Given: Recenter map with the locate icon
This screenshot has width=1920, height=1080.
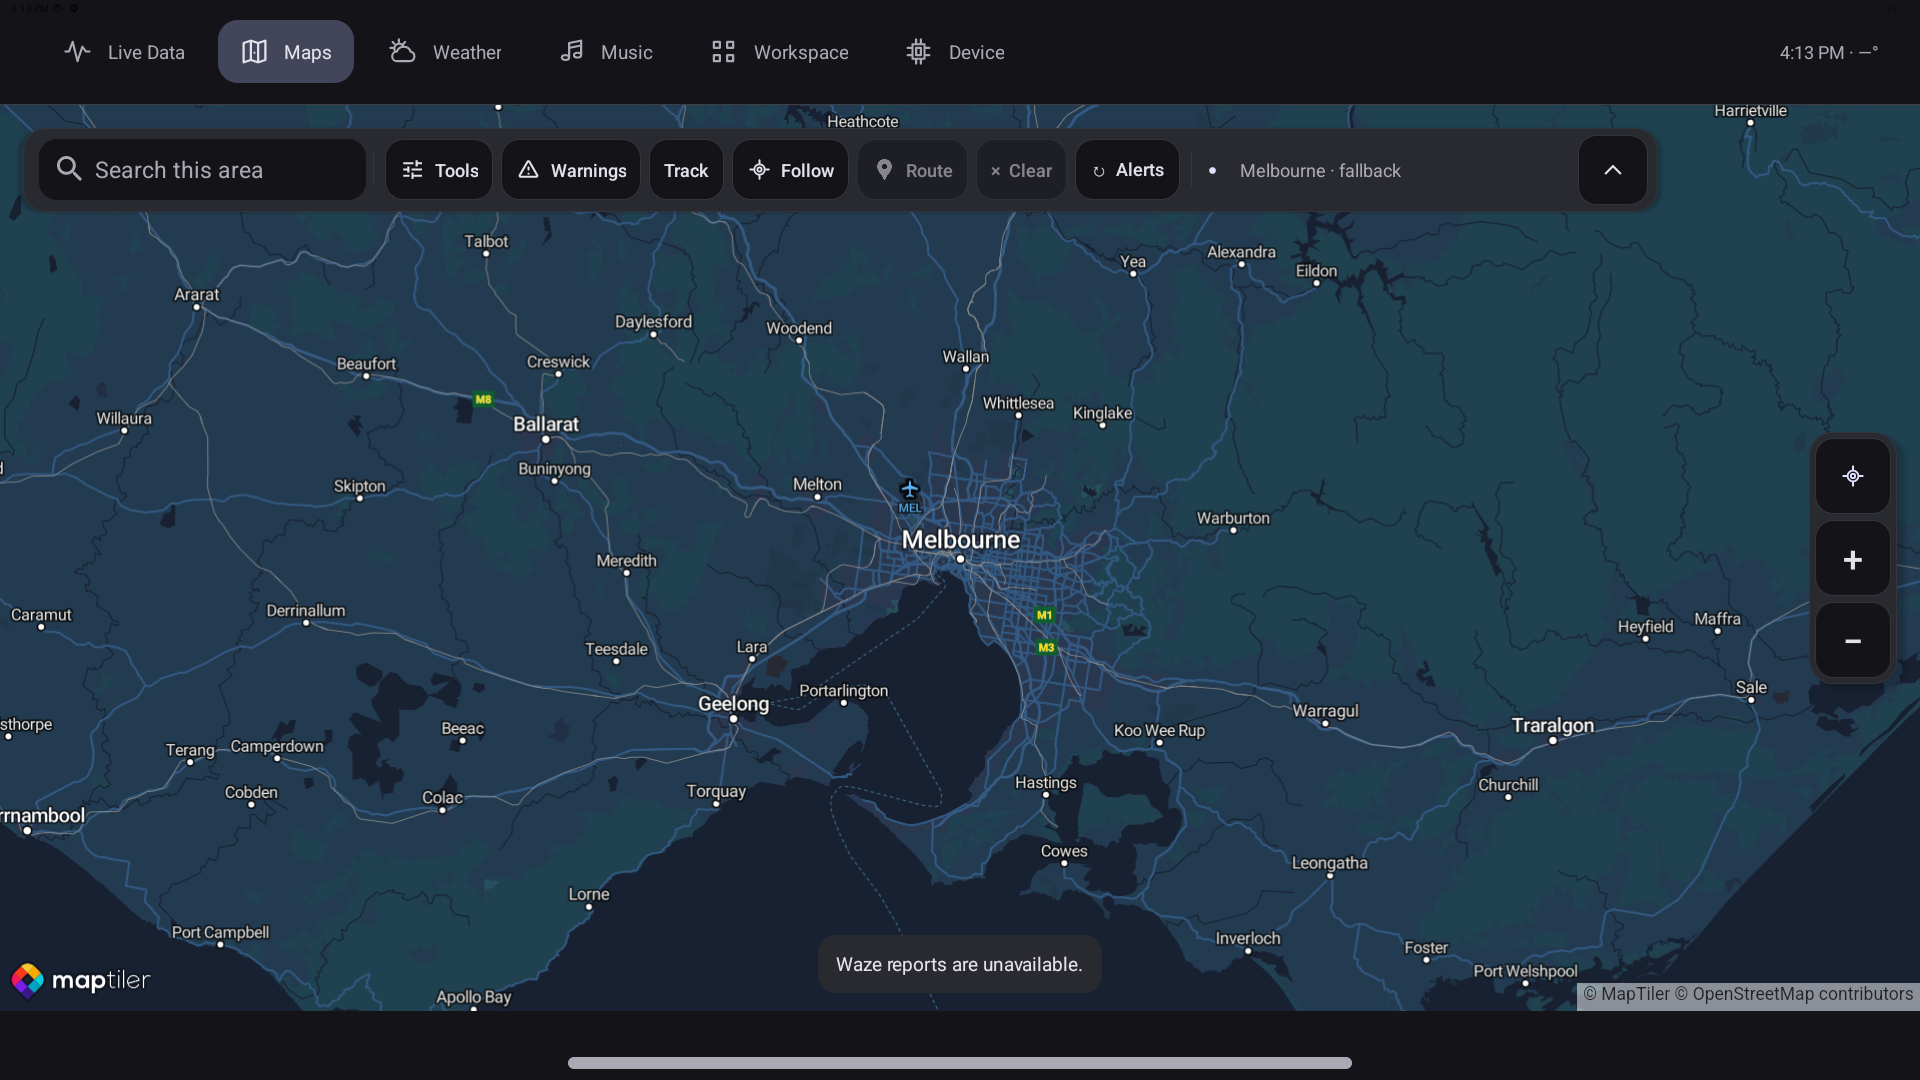Looking at the screenshot, I should 1852,476.
